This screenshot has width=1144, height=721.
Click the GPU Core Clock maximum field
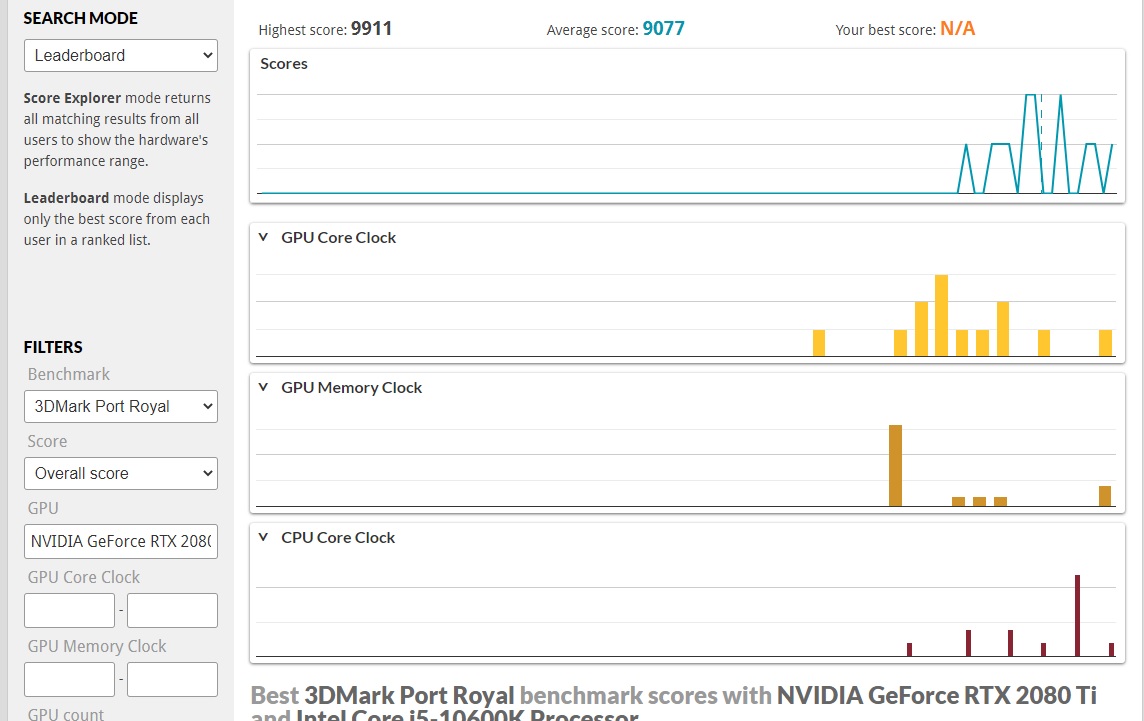click(172, 610)
